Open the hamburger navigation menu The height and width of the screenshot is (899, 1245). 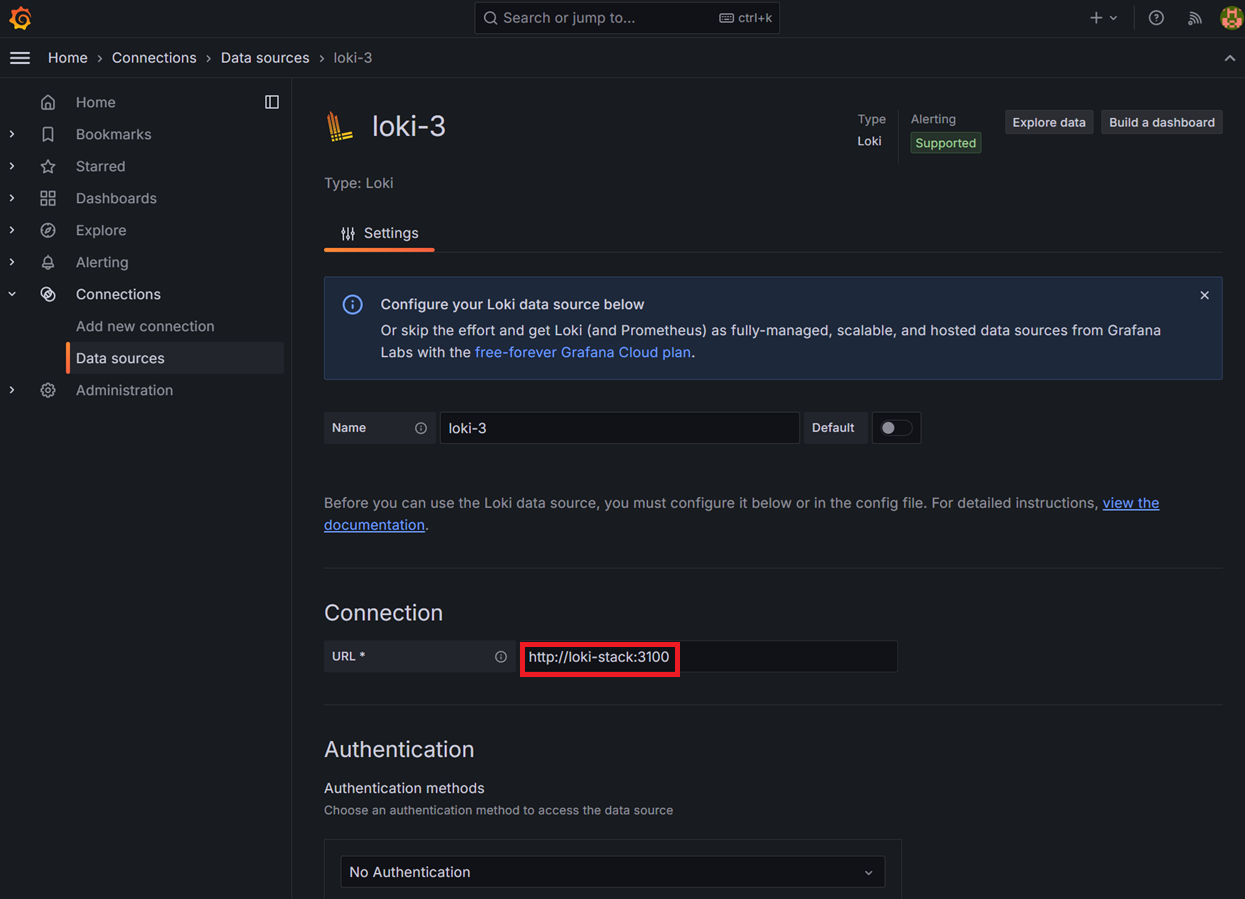click(x=20, y=58)
